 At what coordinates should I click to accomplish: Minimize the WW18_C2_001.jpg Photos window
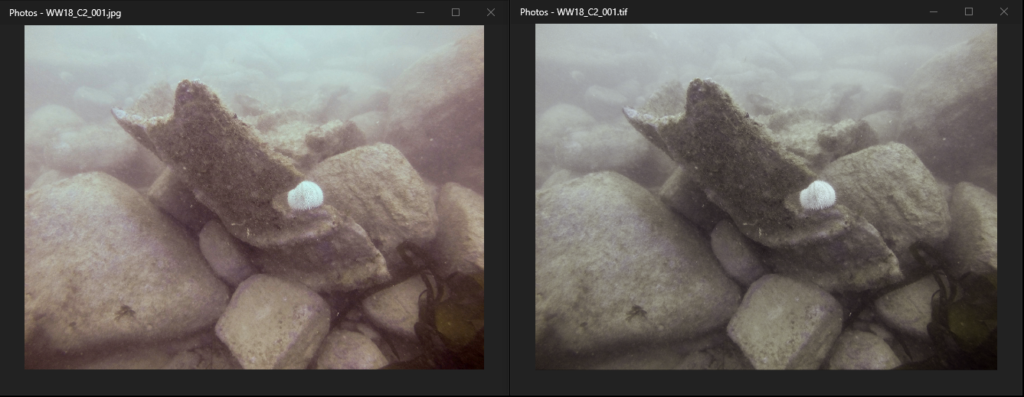421,12
